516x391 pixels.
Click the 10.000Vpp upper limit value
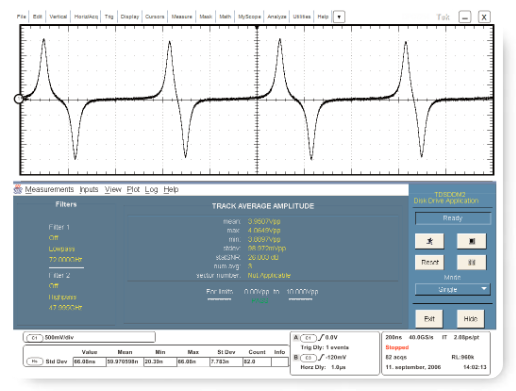(302, 292)
